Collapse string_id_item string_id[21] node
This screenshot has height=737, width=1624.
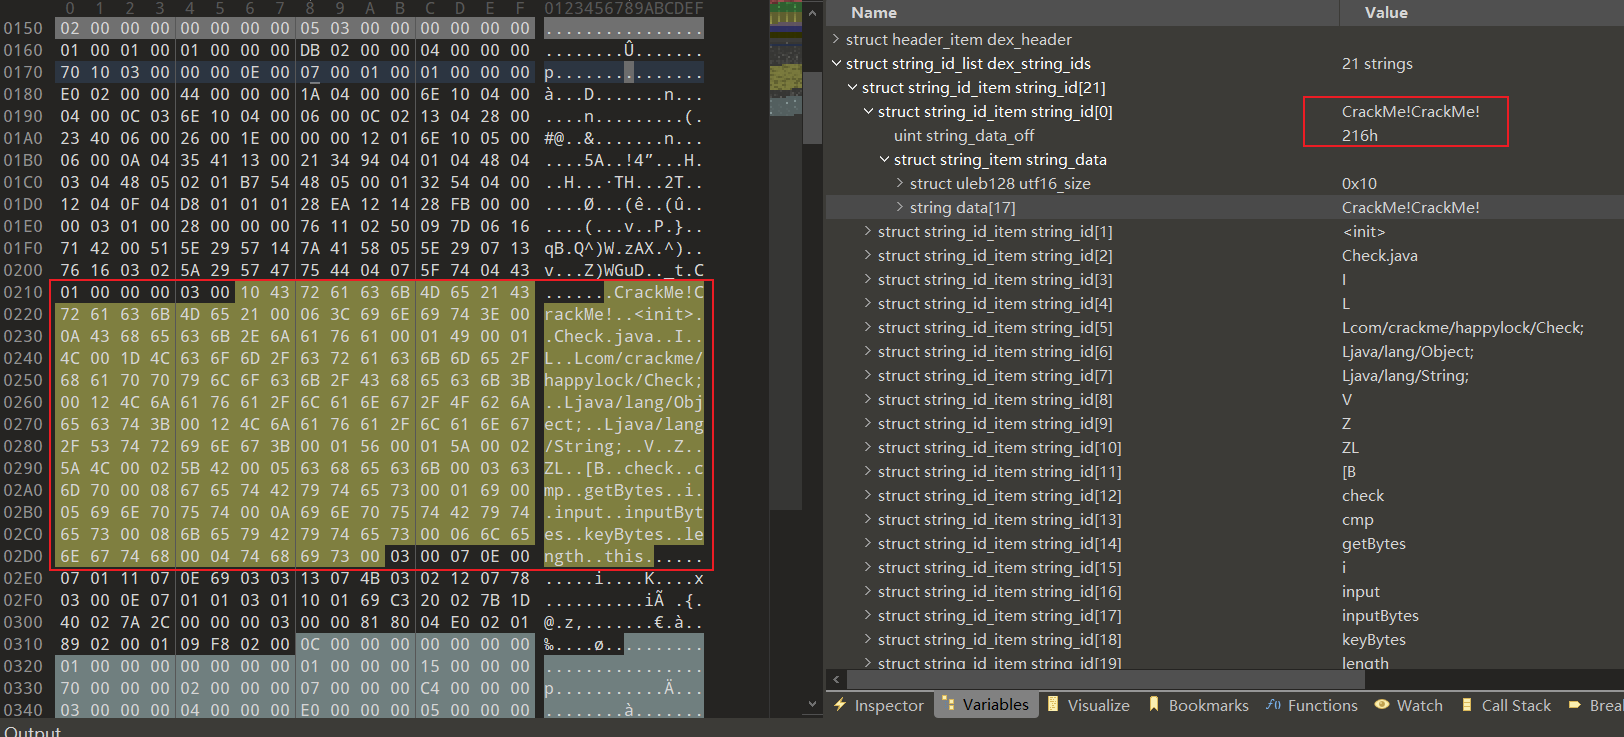(x=852, y=87)
